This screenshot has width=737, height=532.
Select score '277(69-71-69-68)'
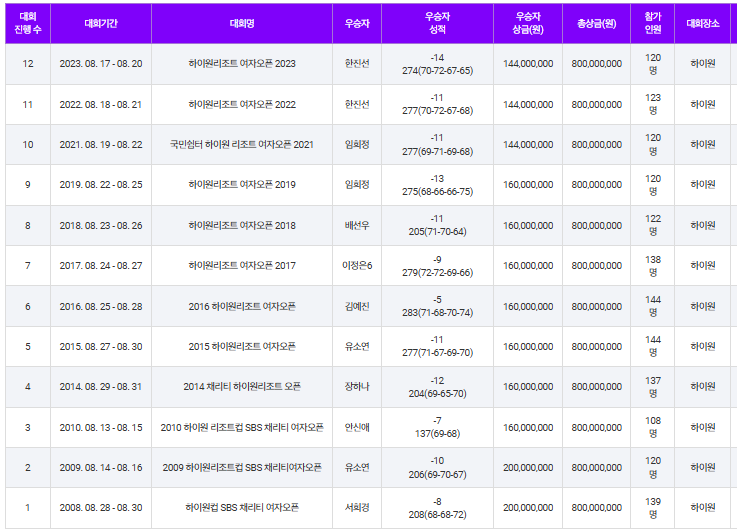[x=437, y=152]
